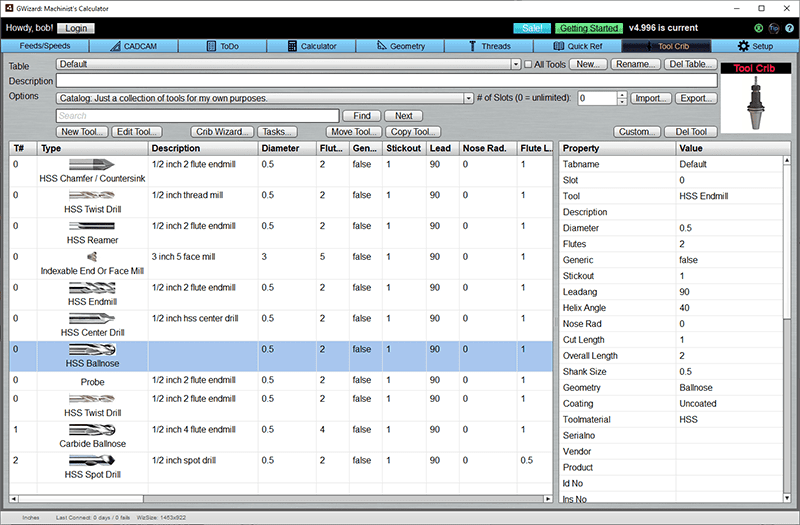Image resolution: width=800 pixels, height=525 pixels.
Task: Open the ToDo tab
Action: click(222, 46)
